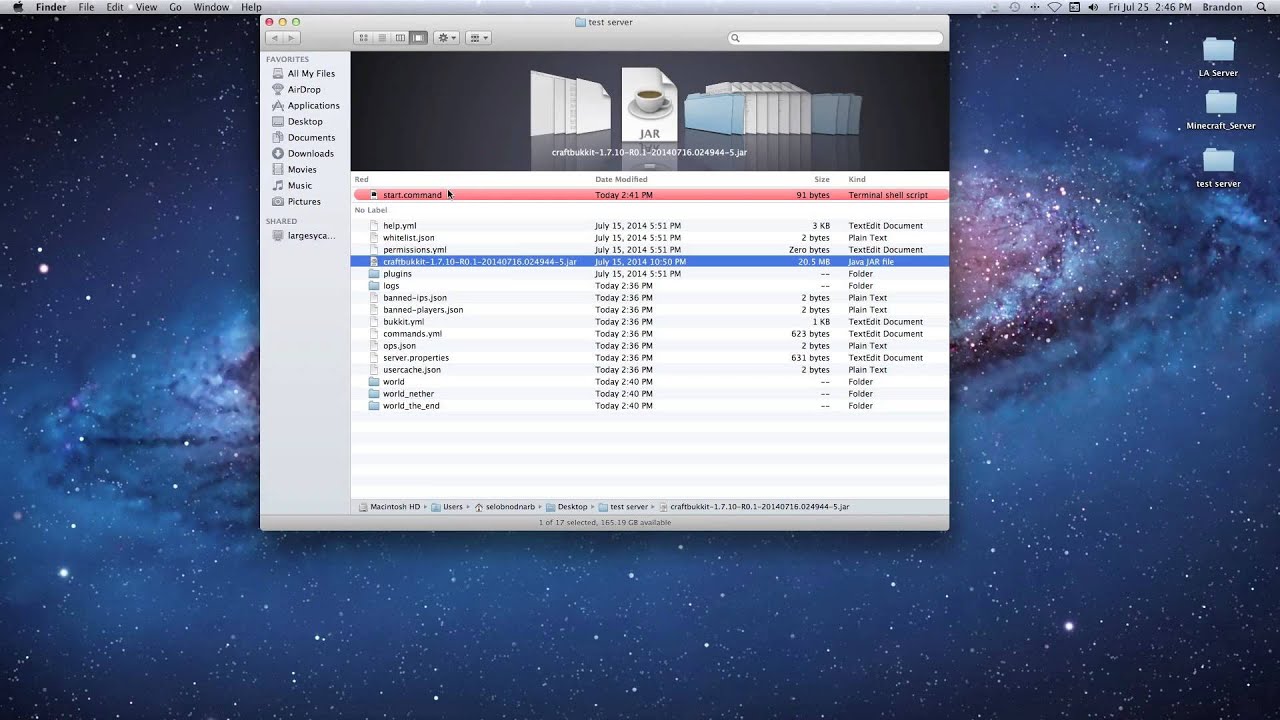The height and width of the screenshot is (720, 1280).
Task: Click the volume icon in menu bar
Action: [x=1093, y=7]
